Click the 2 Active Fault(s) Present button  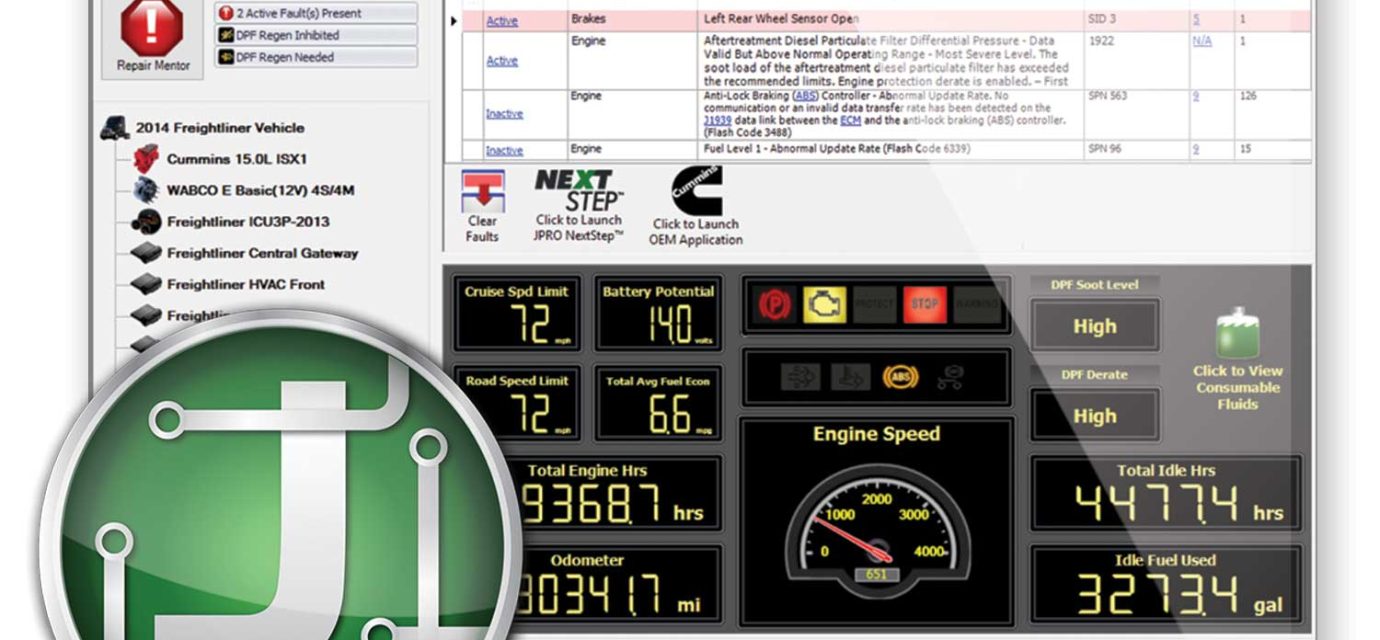click(316, 13)
